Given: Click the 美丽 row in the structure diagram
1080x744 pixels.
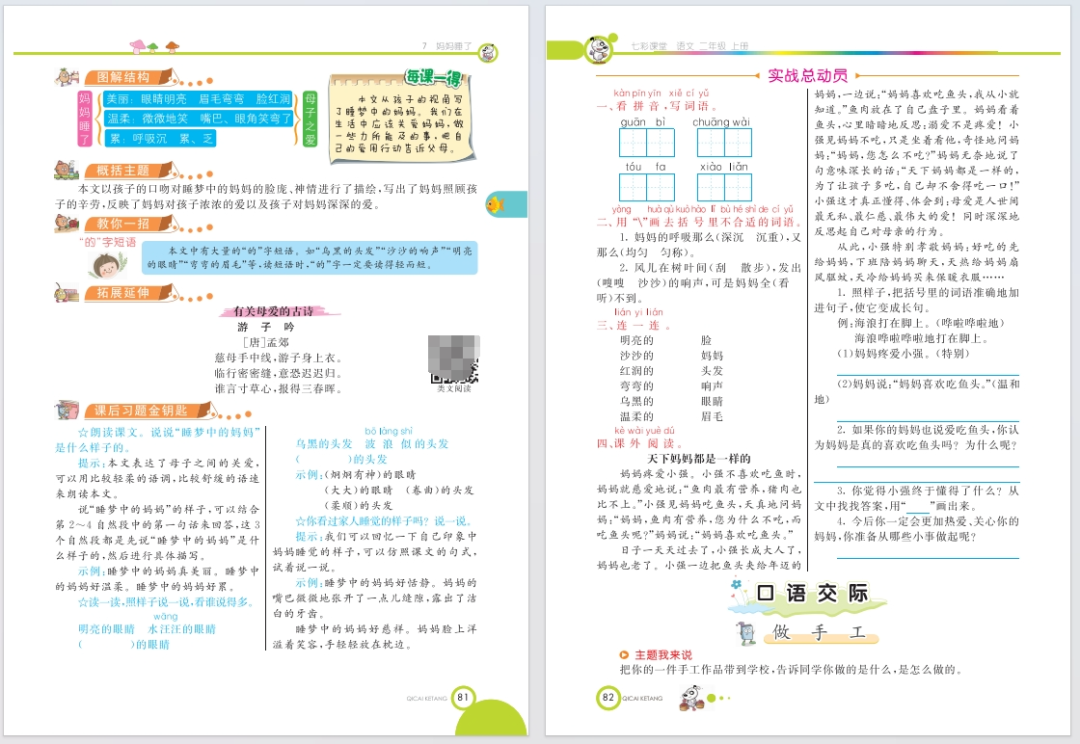Looking at the screenshot, I should point(198,99).
